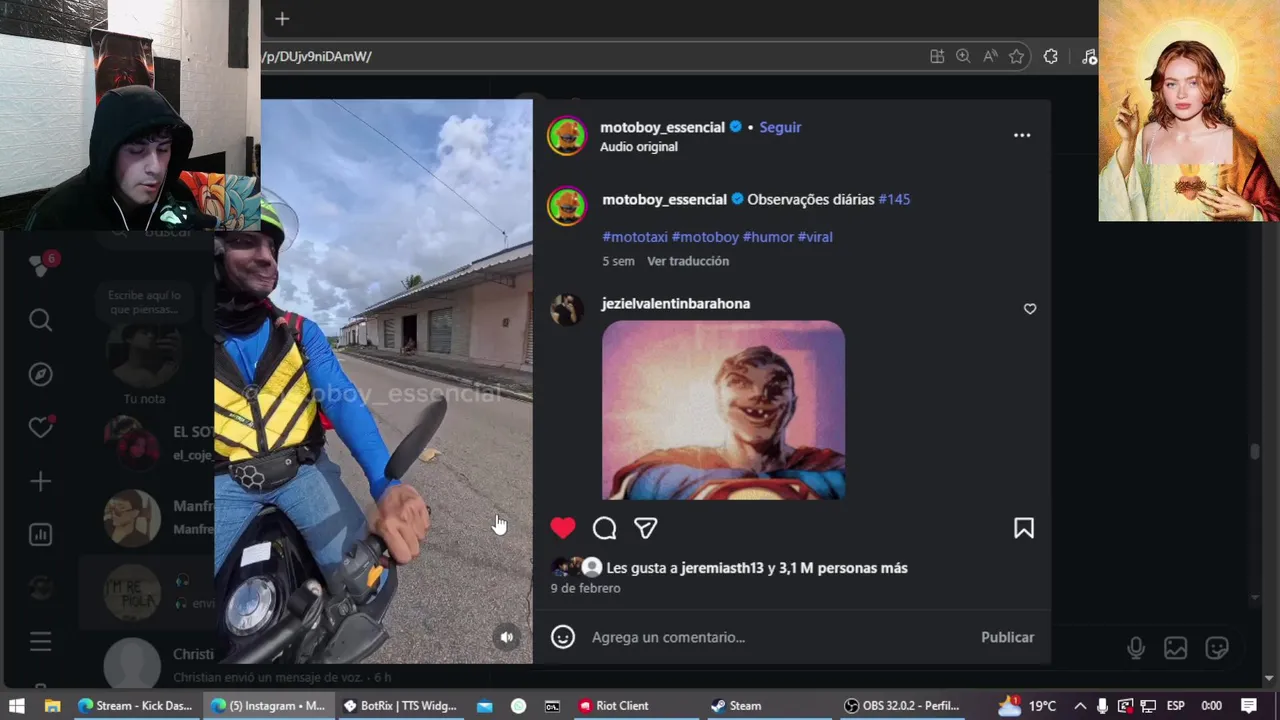Open the three-dot post options menu
The image size is (1280, 720).
(1022, 135)
